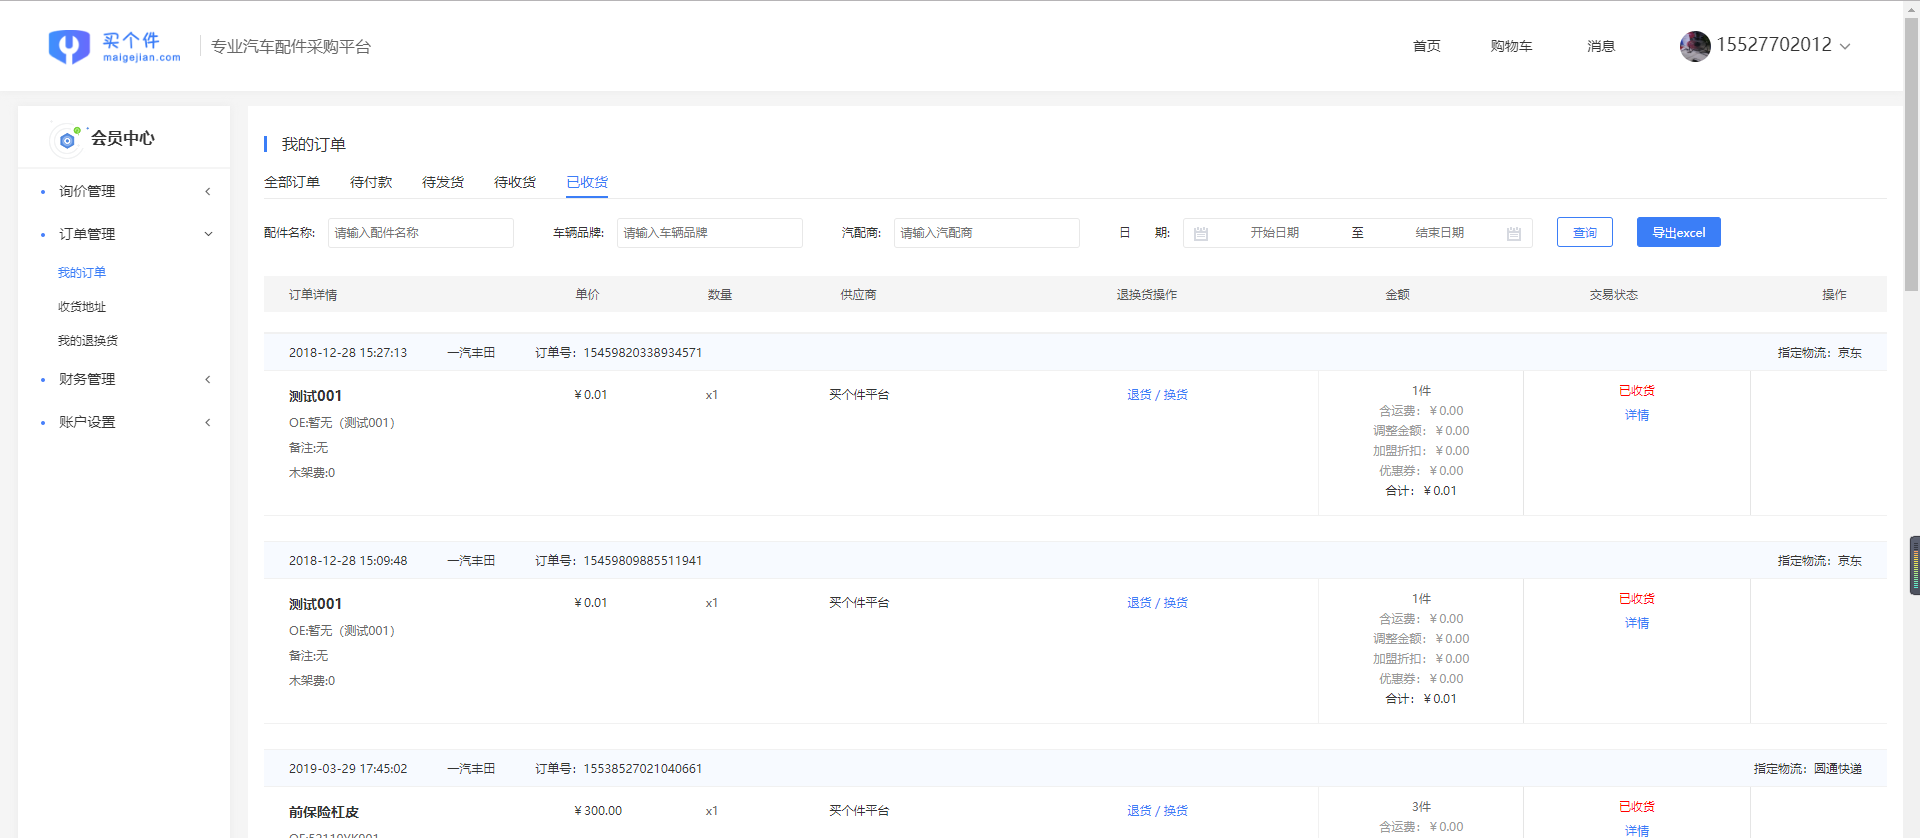Go to 首页 in top navigation
The height and width of the screenshot is (838, 1920).
coord(1426,46)
